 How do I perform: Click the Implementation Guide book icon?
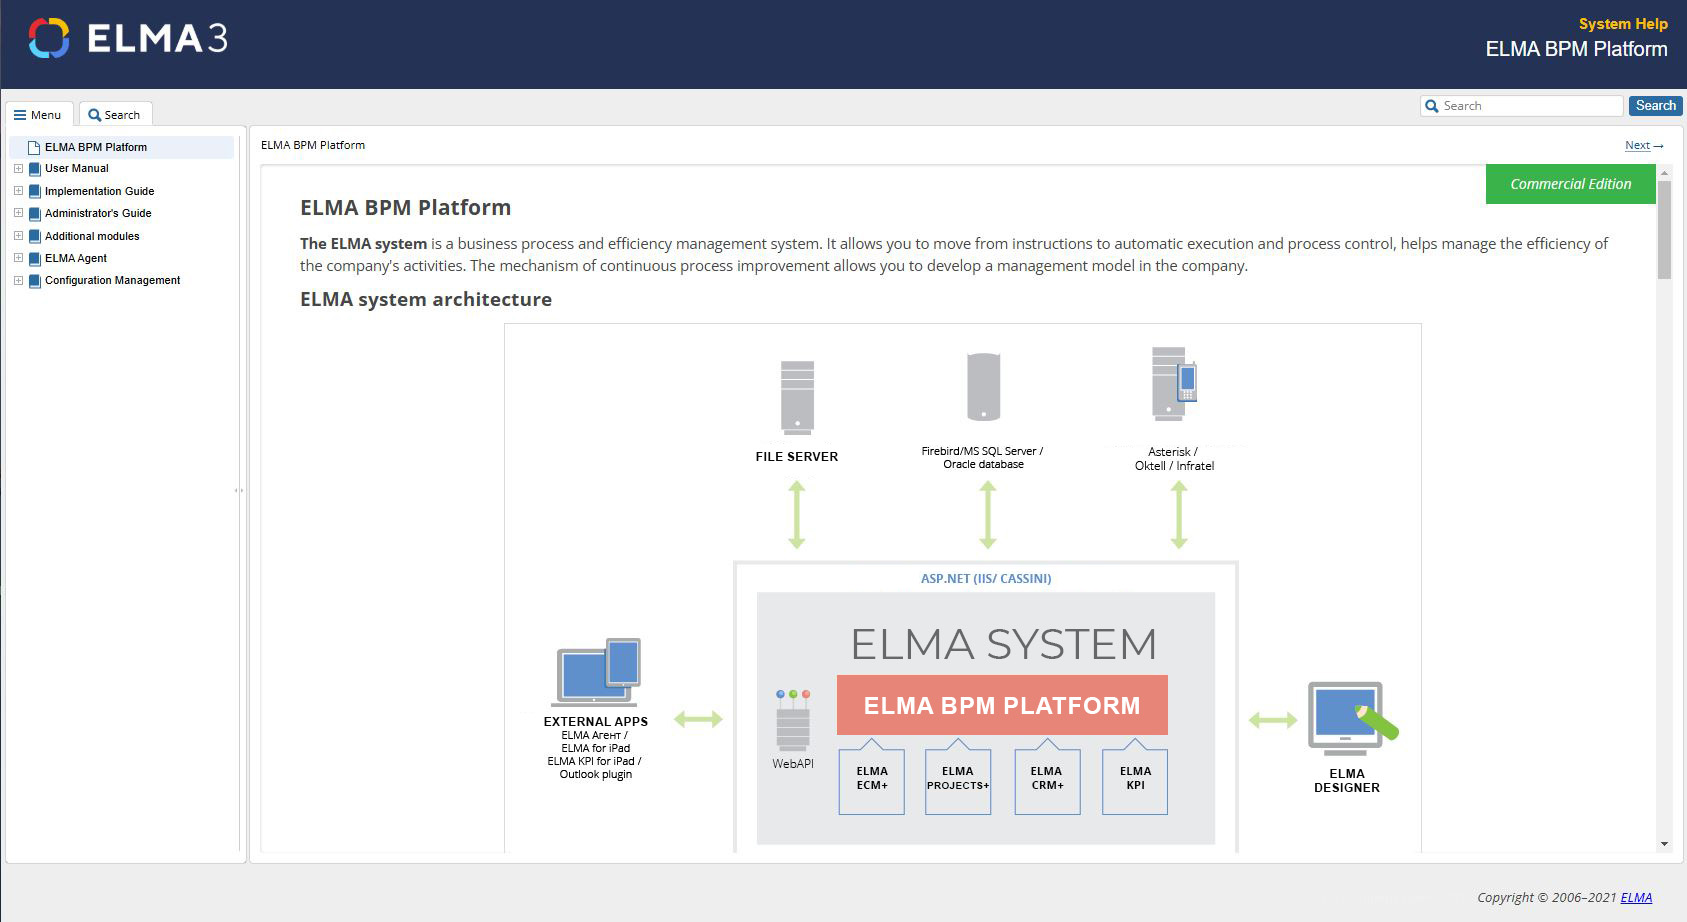tap(35, 191)
